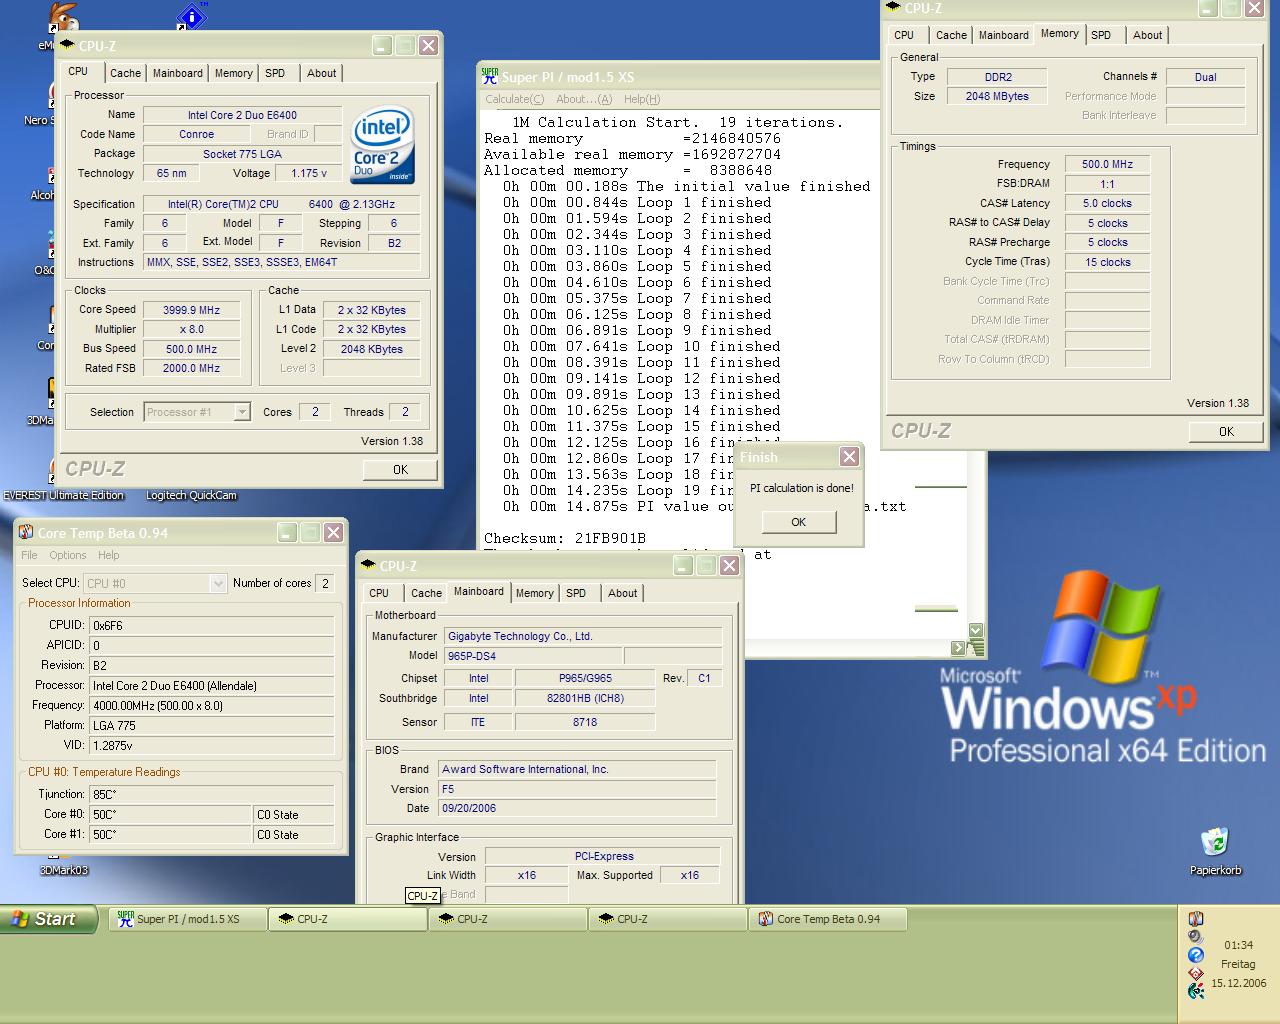Open the Options menu in Core Temp
Screen dimensions: 1280x1024
pos(68,555)
